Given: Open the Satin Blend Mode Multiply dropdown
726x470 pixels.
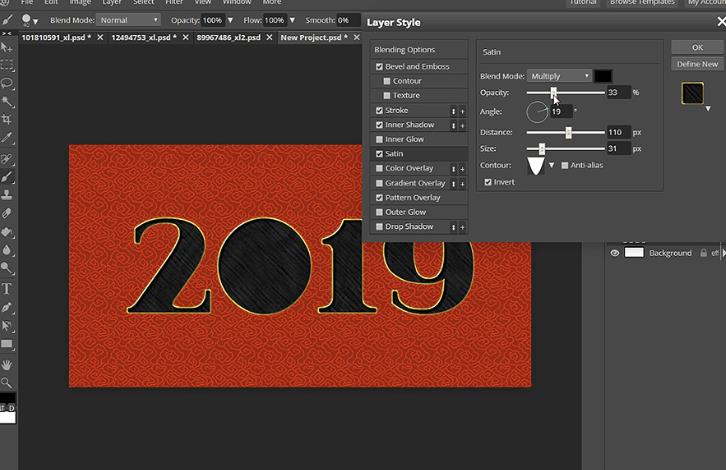Looking at the screenshot, I should (x=559, y=76).
